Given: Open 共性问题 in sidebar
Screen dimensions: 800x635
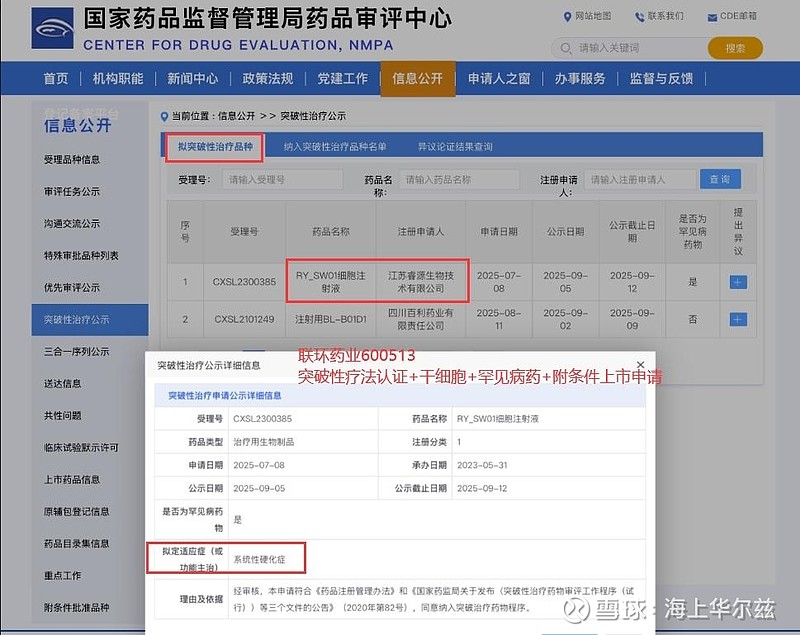Looking at the screenshot, I should pyautogui.click(x=62, y=416).
